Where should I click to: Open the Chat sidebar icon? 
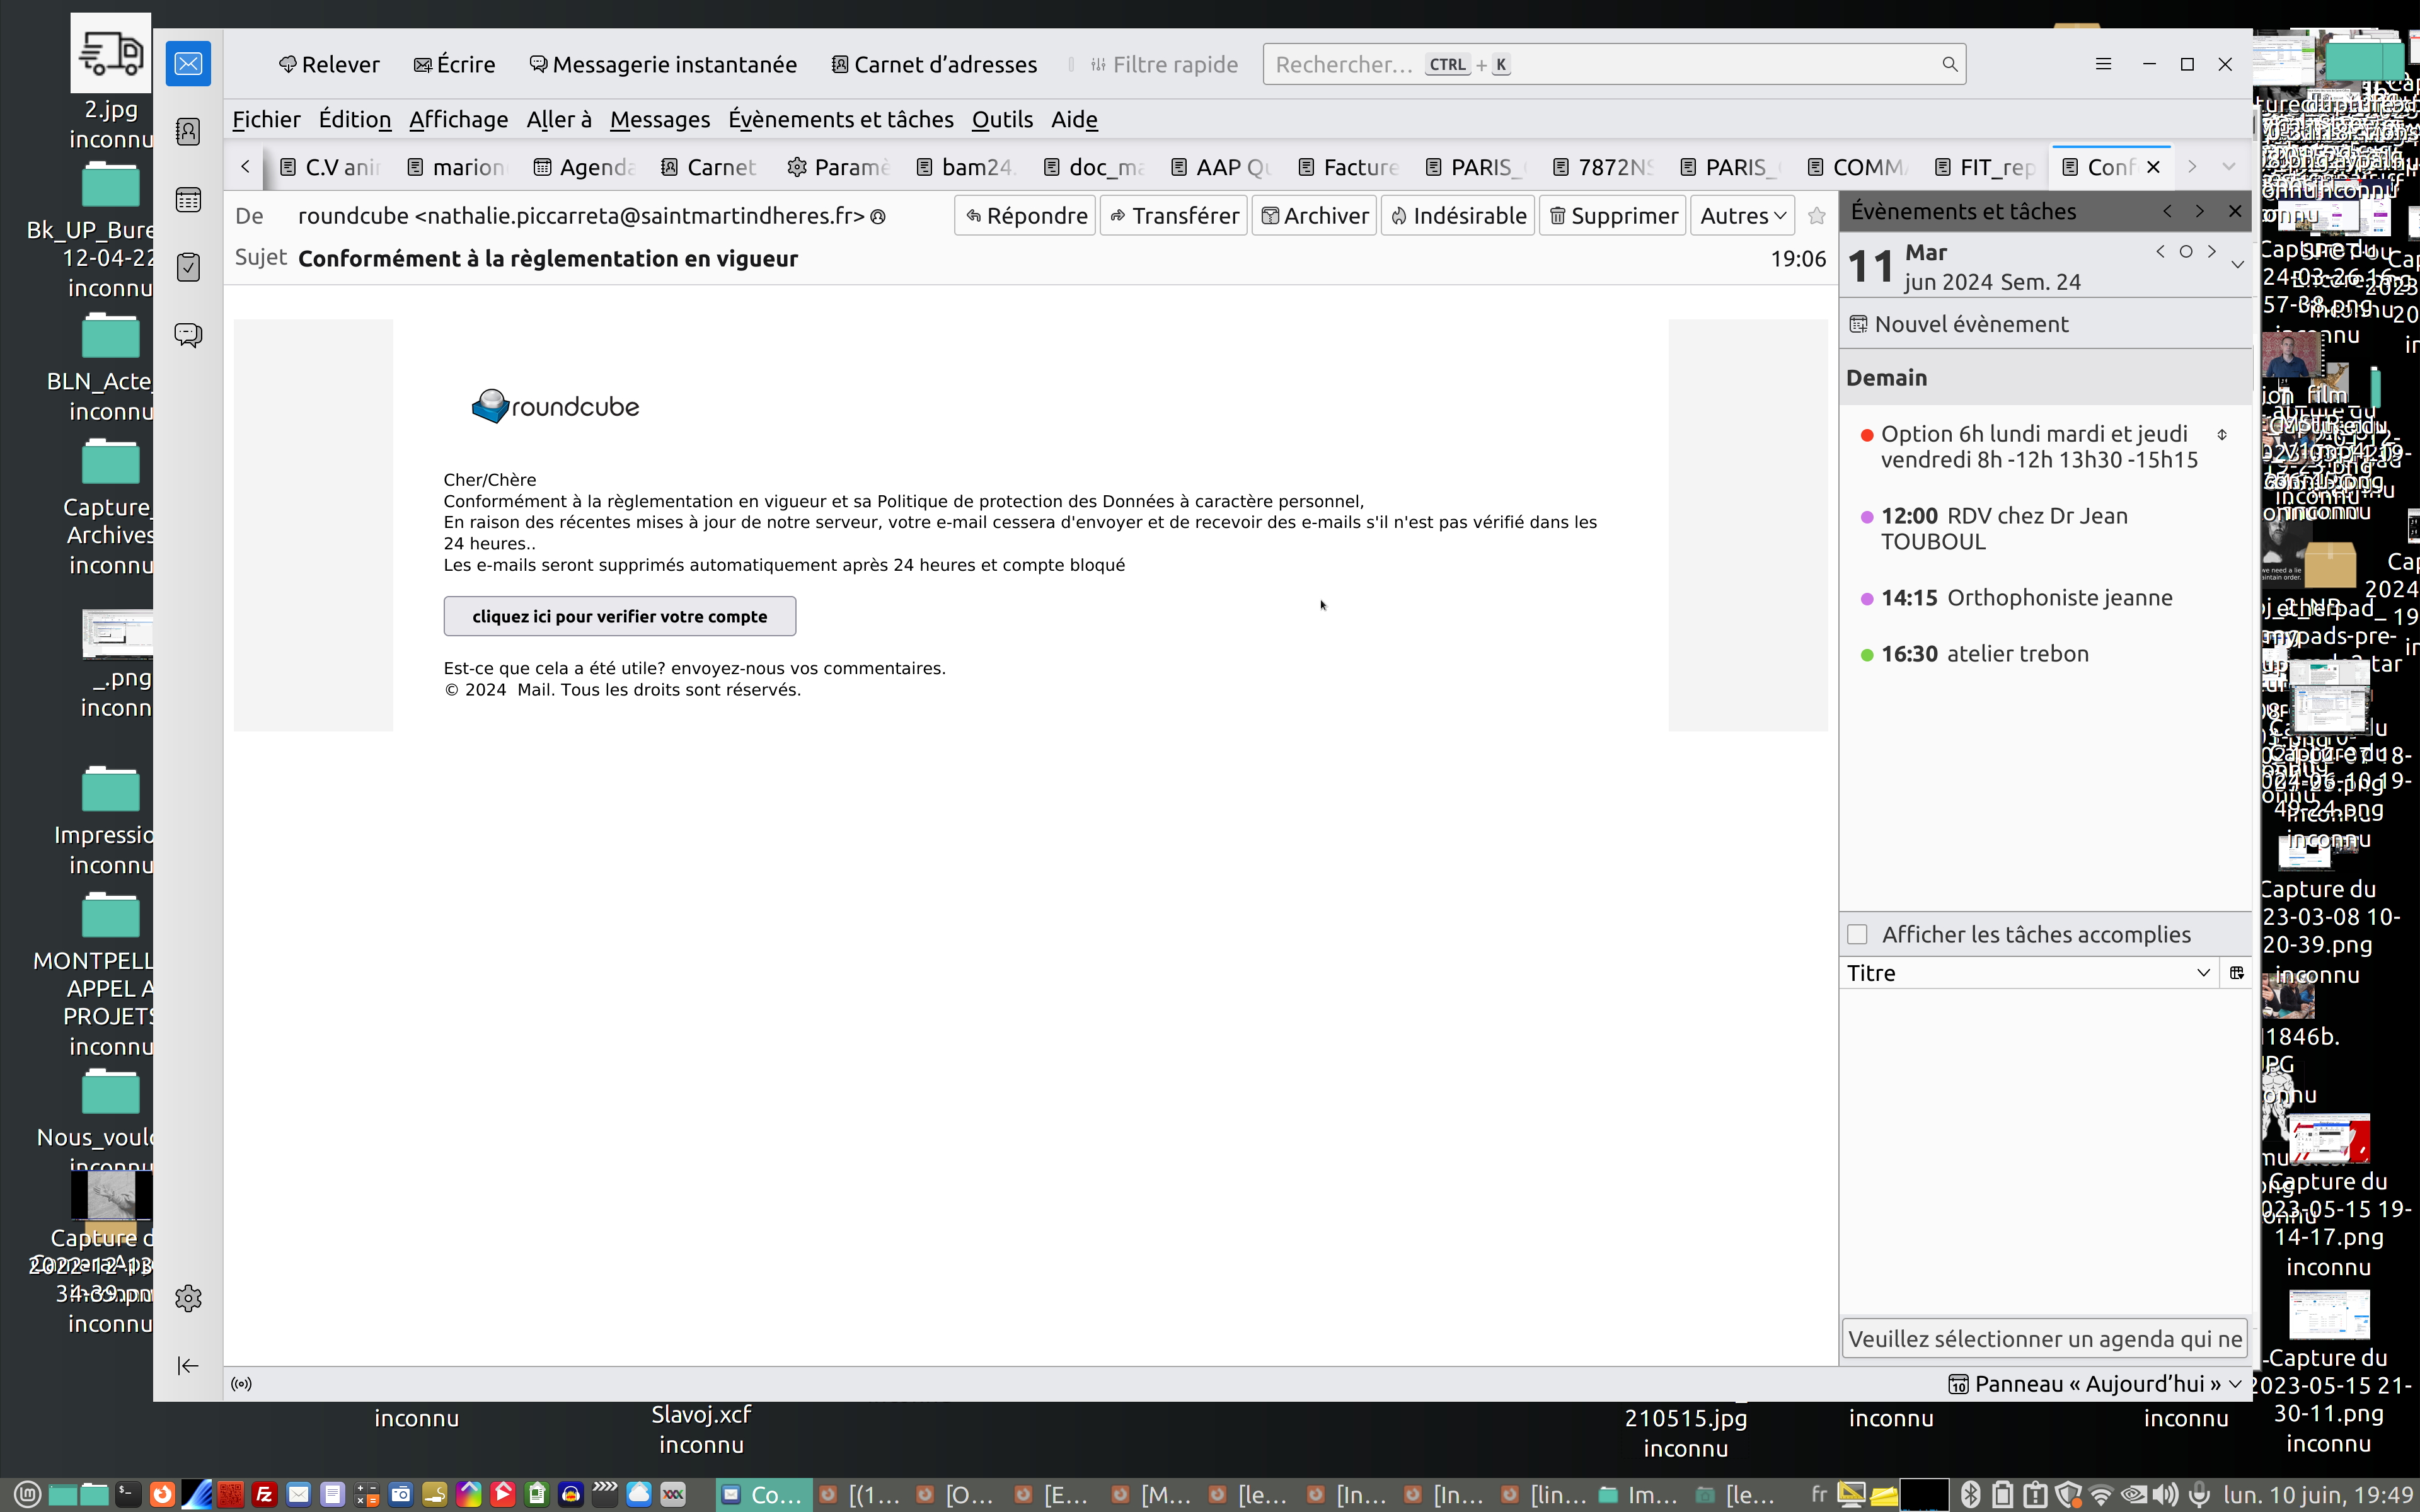click(x=188, y=334)
